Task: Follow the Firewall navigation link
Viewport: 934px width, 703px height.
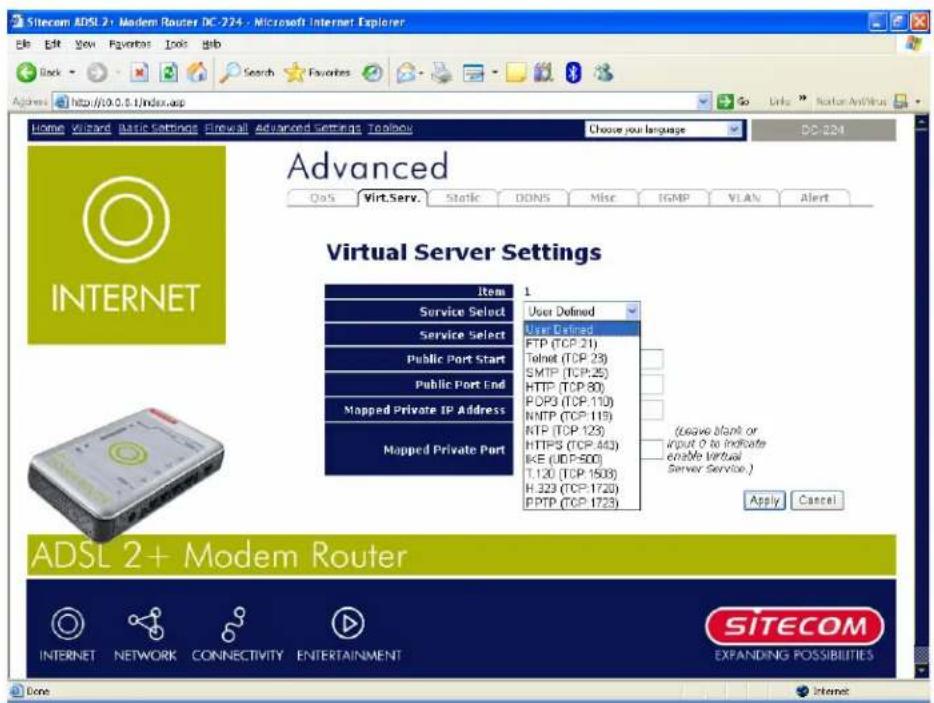Action: [226, 128]
